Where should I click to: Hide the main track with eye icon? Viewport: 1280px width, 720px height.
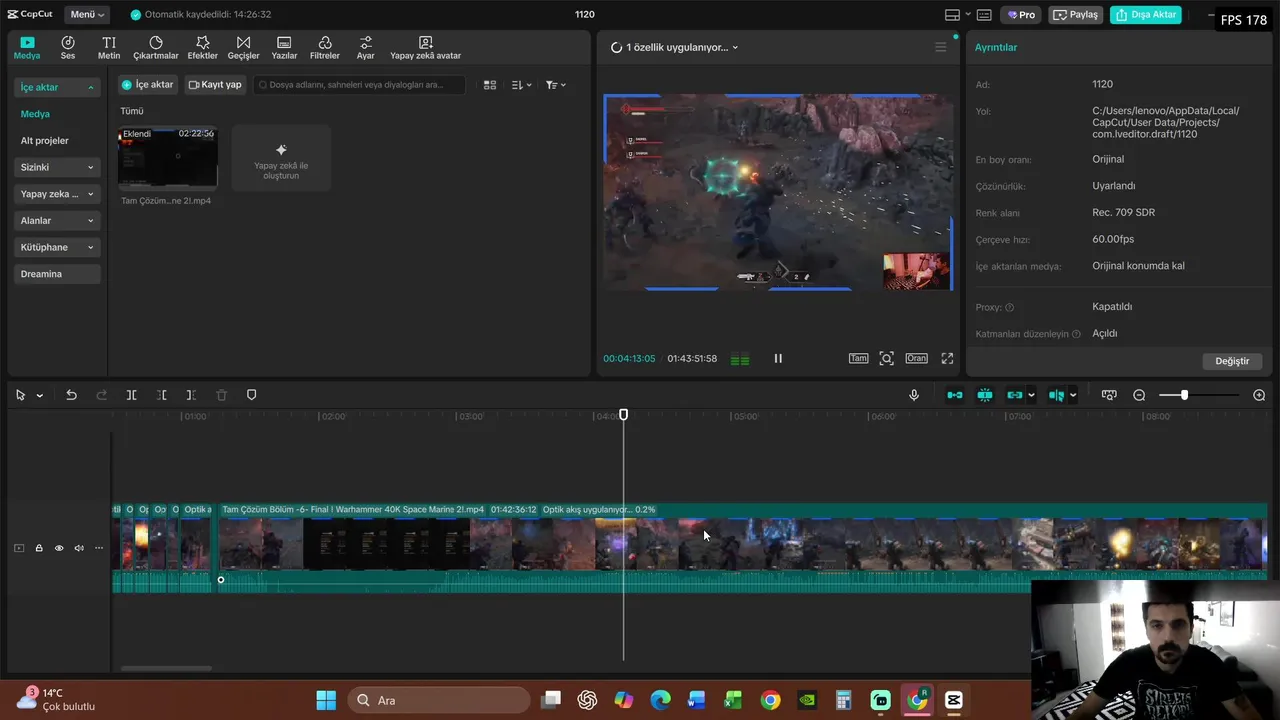59,548
